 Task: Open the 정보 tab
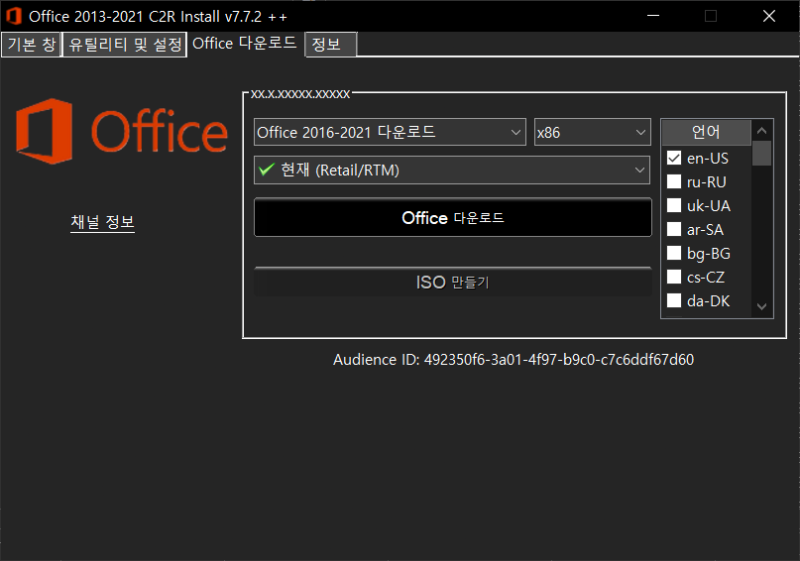click(x=331, y=44)
